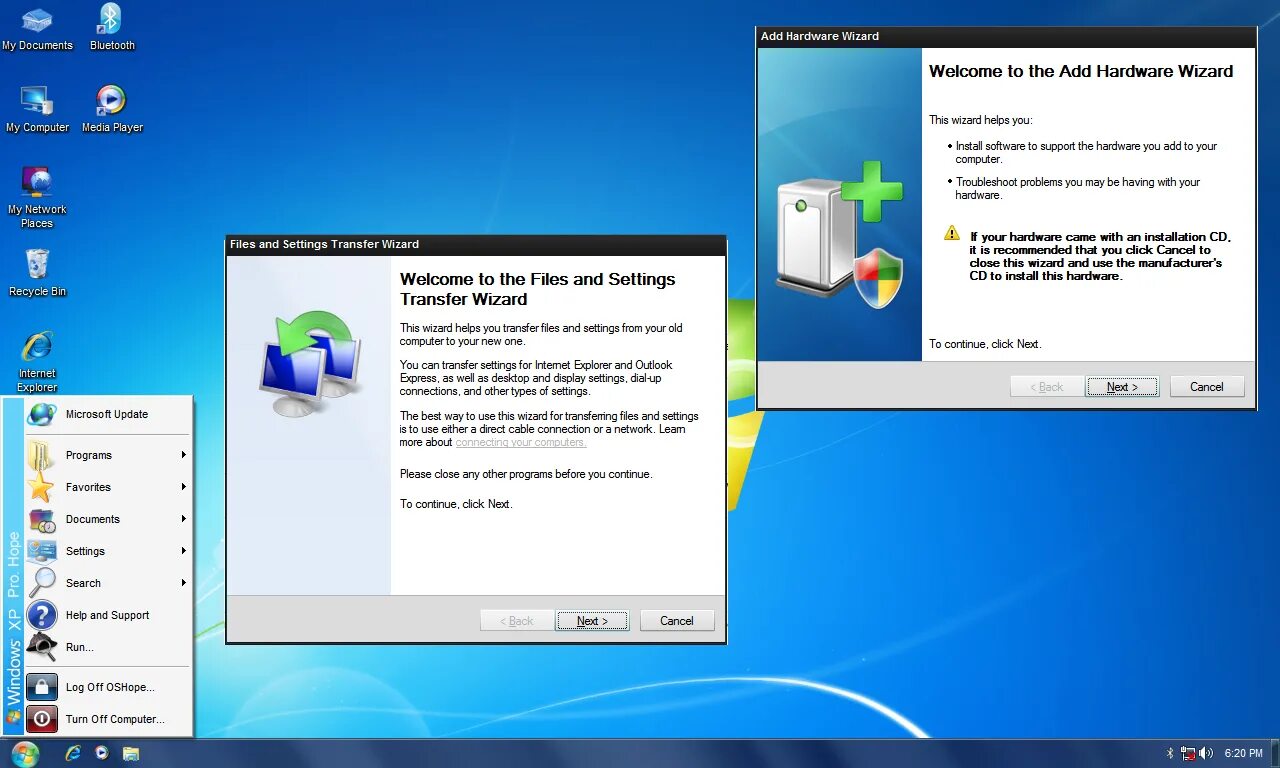
Task: Open Favorites in the Start menu
Action: [108, 487]
